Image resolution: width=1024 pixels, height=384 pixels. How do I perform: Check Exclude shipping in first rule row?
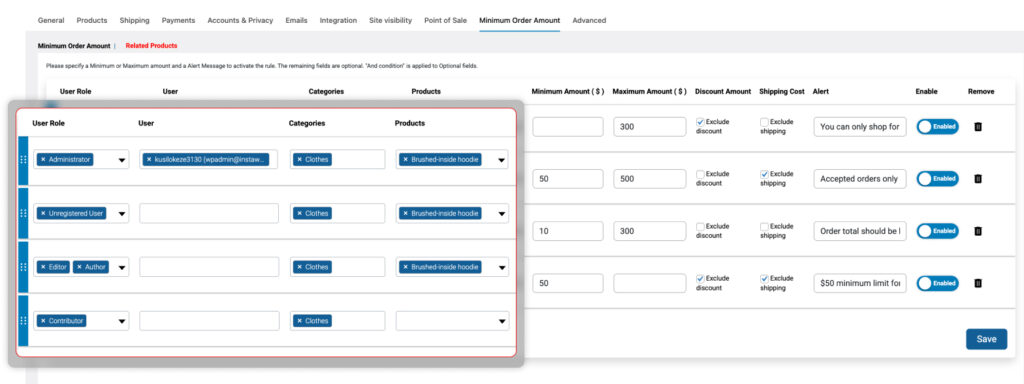tap(764, 122)
